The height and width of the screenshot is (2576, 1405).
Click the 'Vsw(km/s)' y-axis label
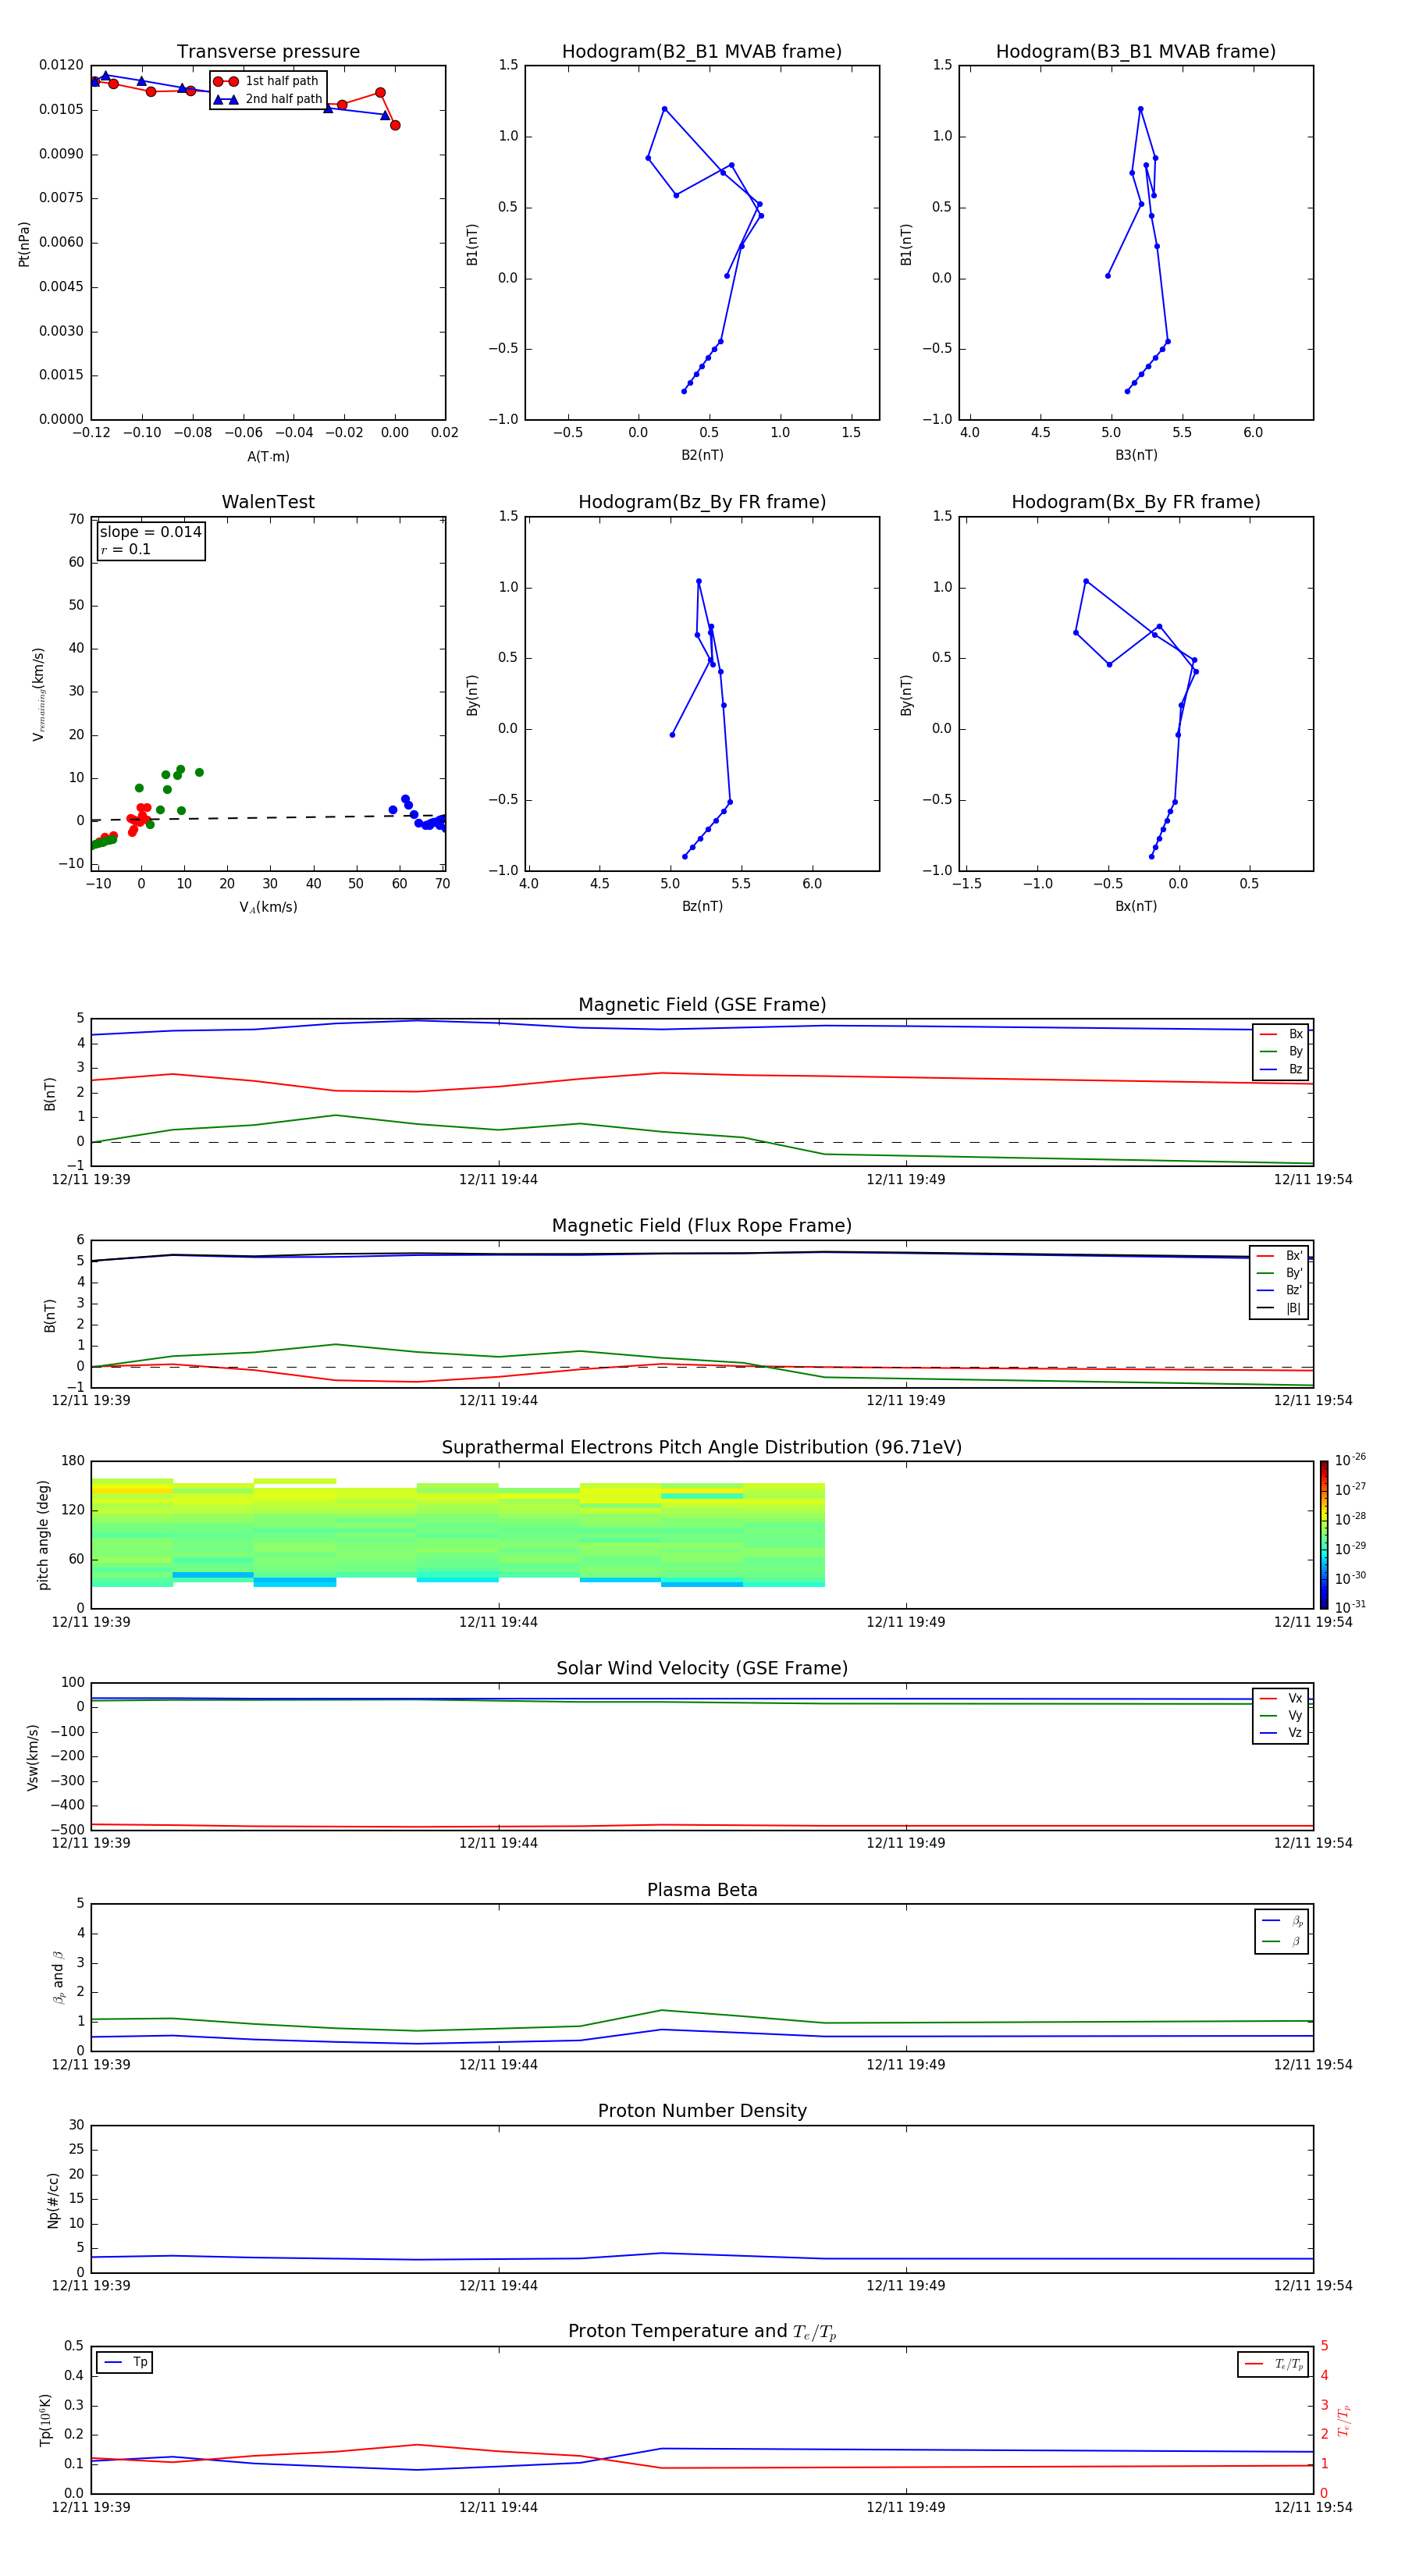tap(33, 1757)
